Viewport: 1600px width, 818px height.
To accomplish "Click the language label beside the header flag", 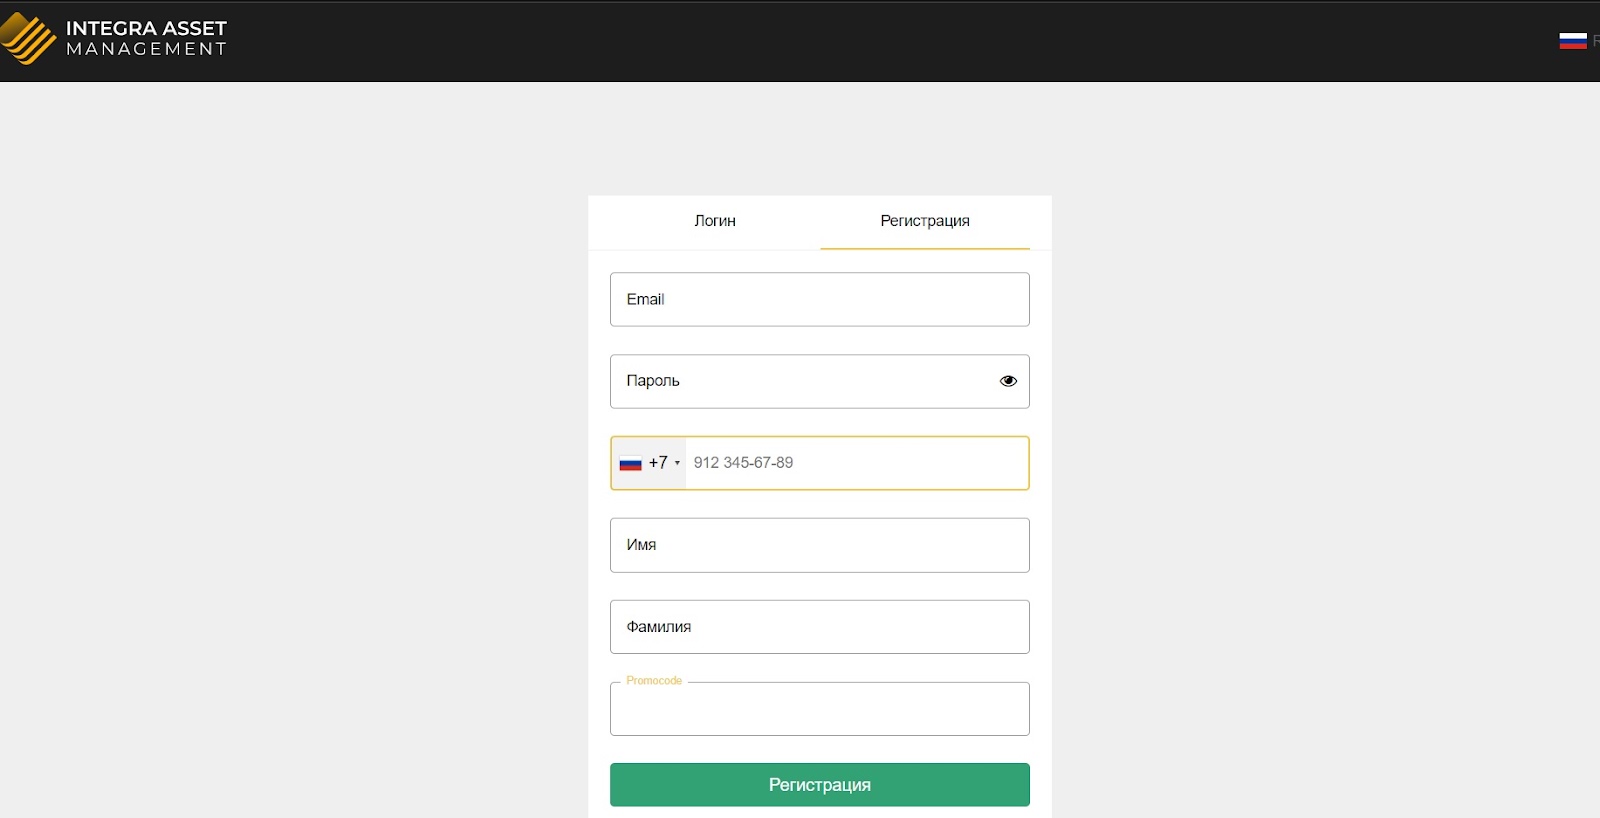I will [1595, 41].
